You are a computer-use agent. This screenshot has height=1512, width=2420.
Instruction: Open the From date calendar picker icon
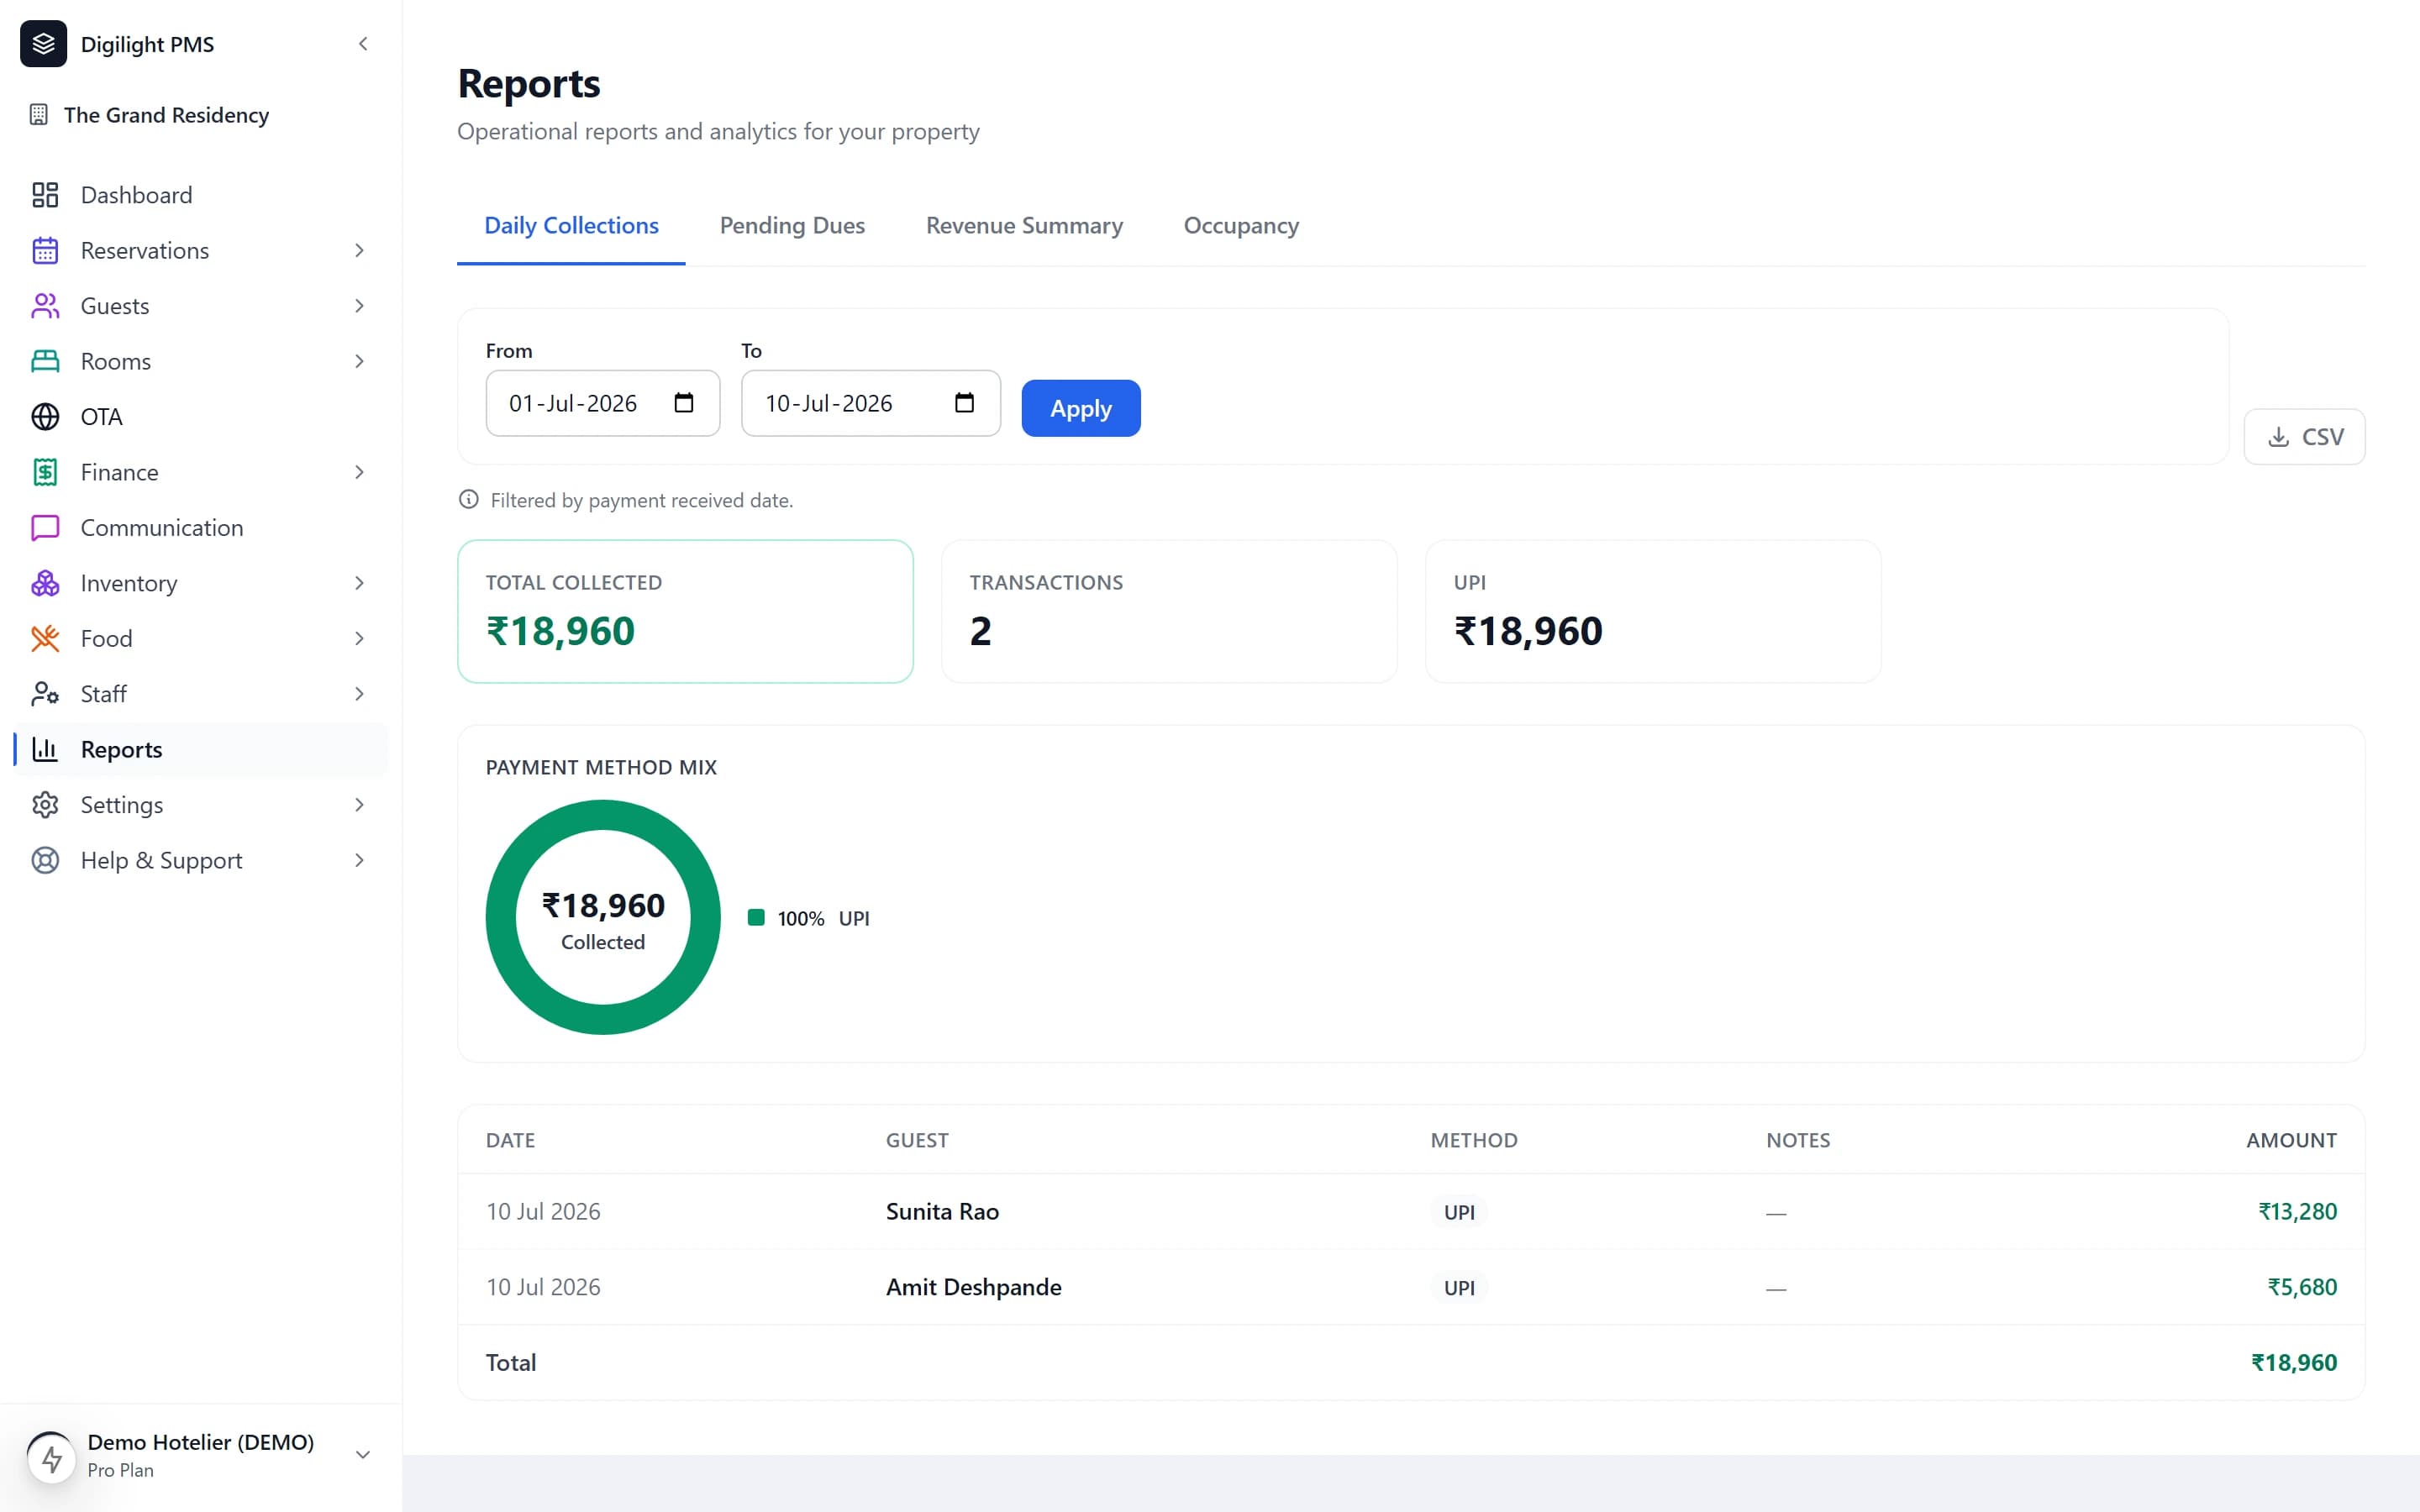tap(684, 403)
